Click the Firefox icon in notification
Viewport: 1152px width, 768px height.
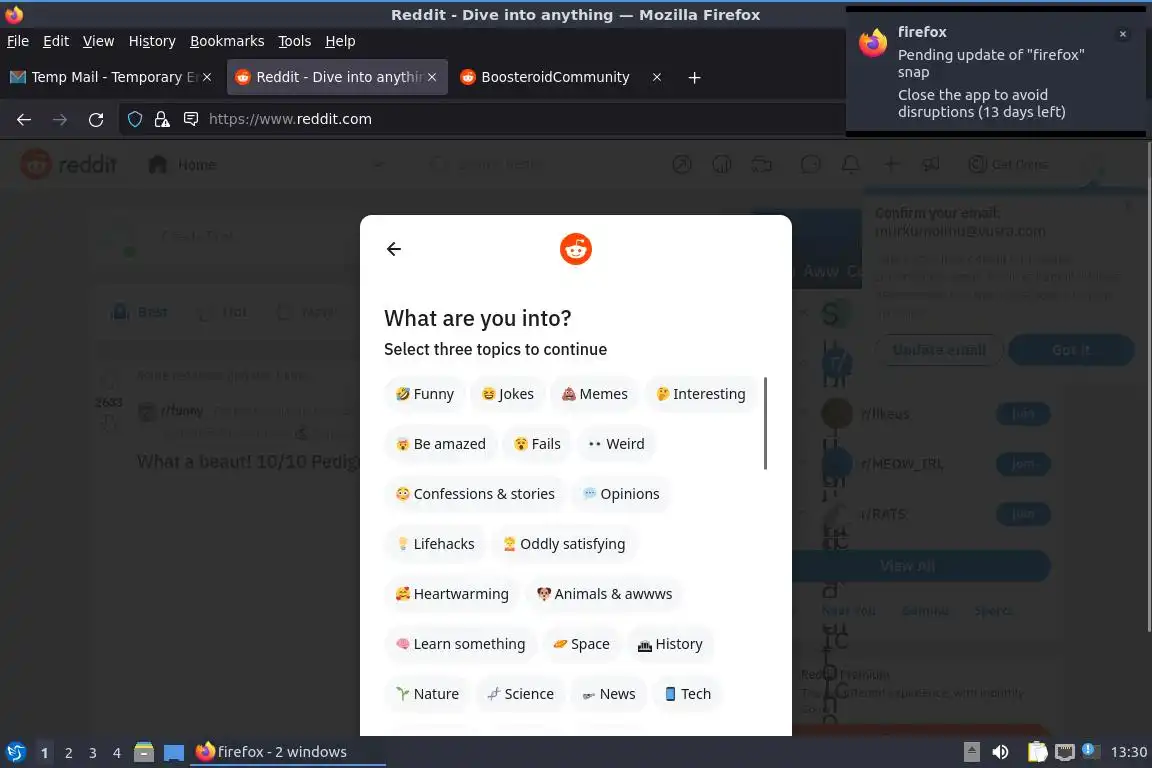click(x=873, y=43)
